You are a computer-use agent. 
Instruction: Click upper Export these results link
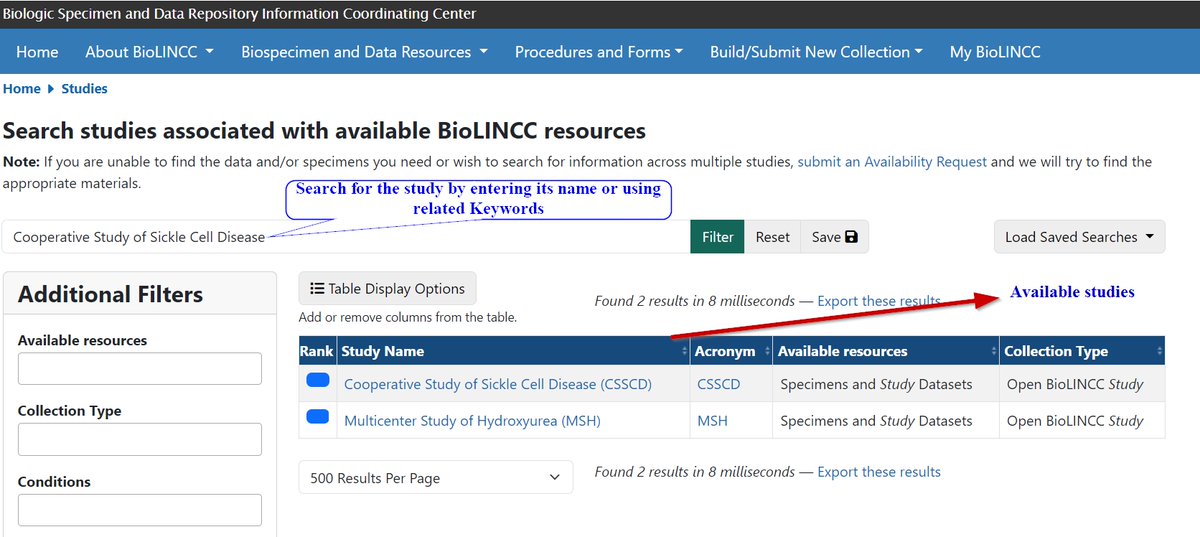878,300
